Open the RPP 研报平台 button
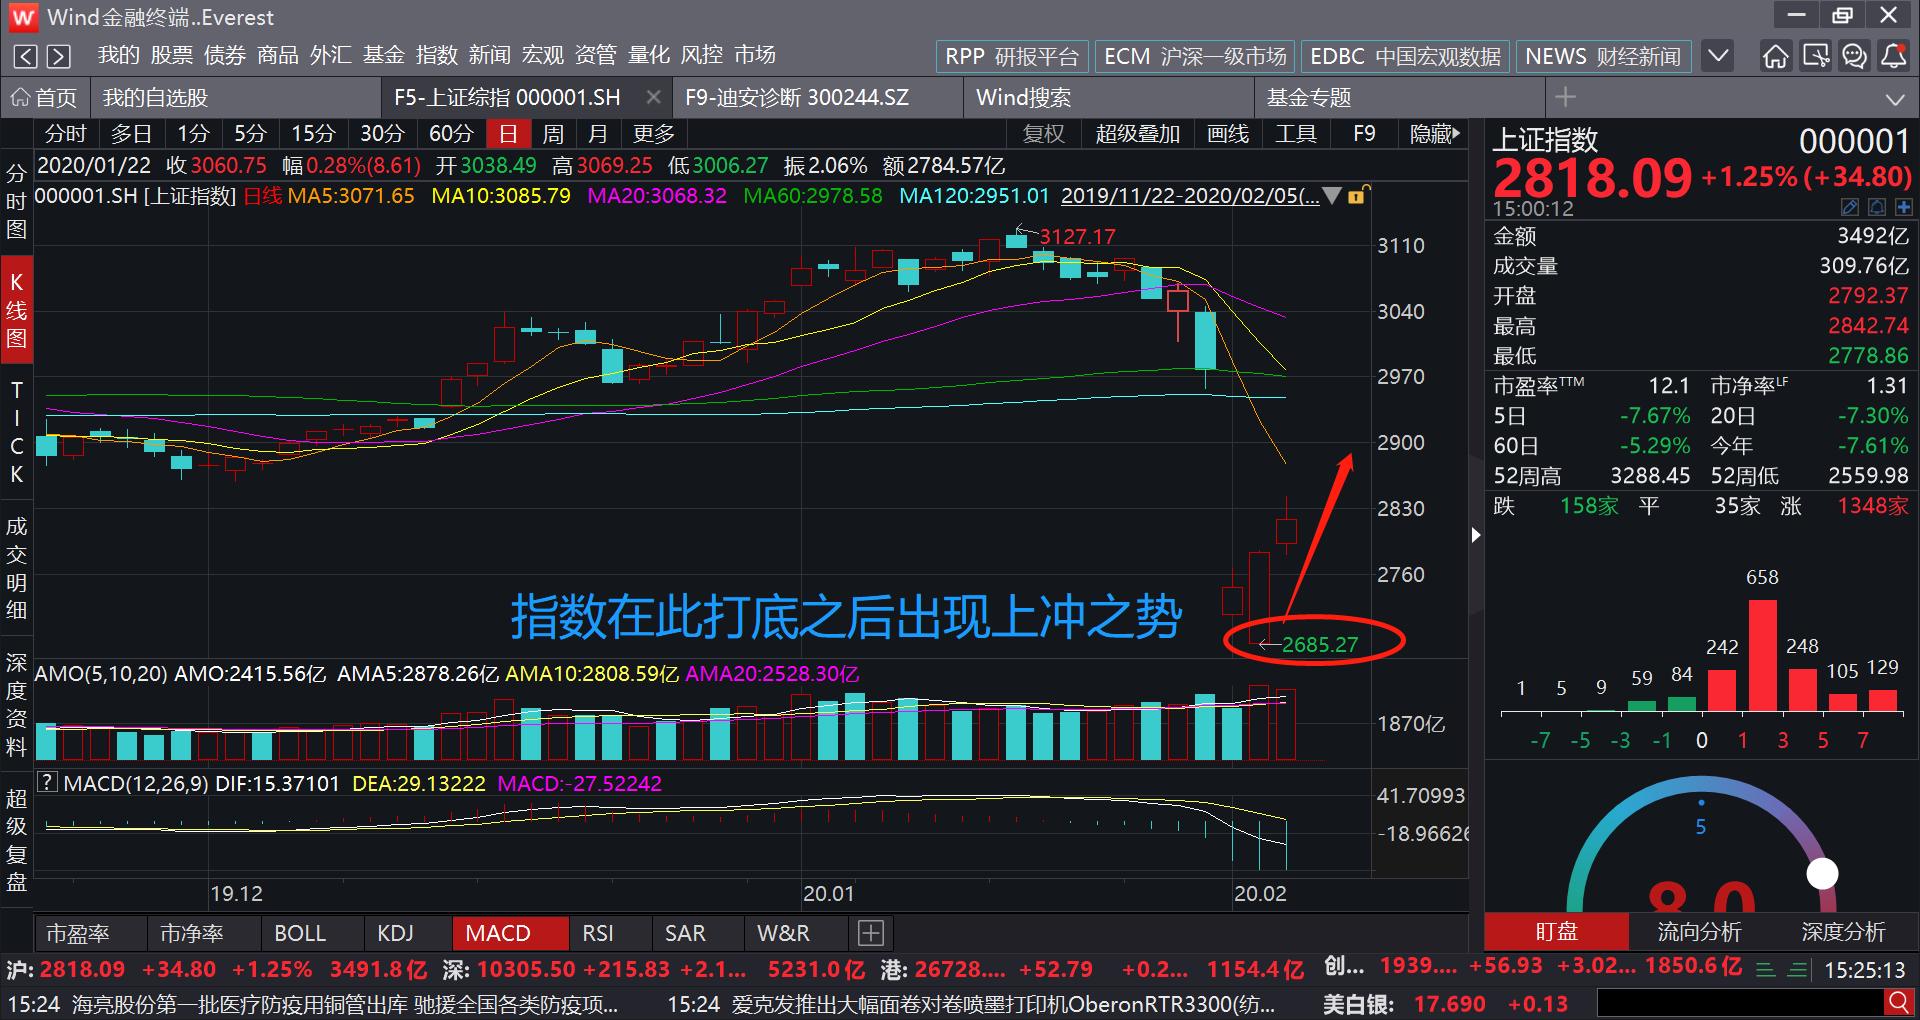Image resolution: width=1920 pixels, height=1020 pixels. click(x=1012, y=56)
